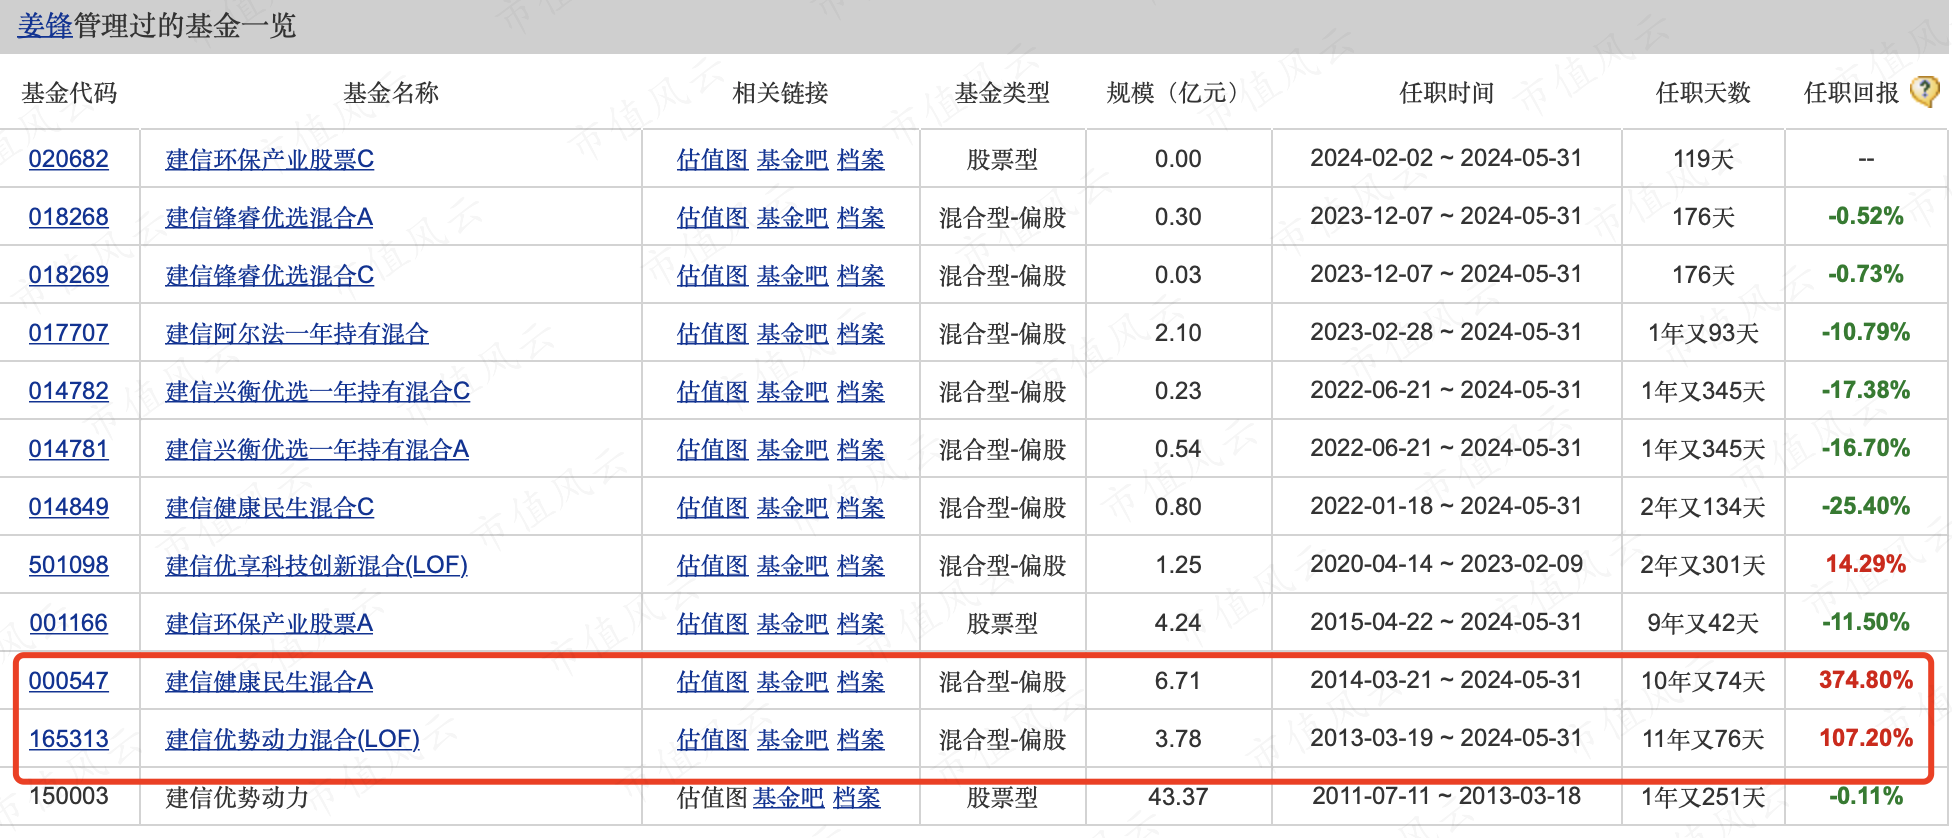Click 档案 for 建信阿尔法一年持有混合

[x=860, y=333]
